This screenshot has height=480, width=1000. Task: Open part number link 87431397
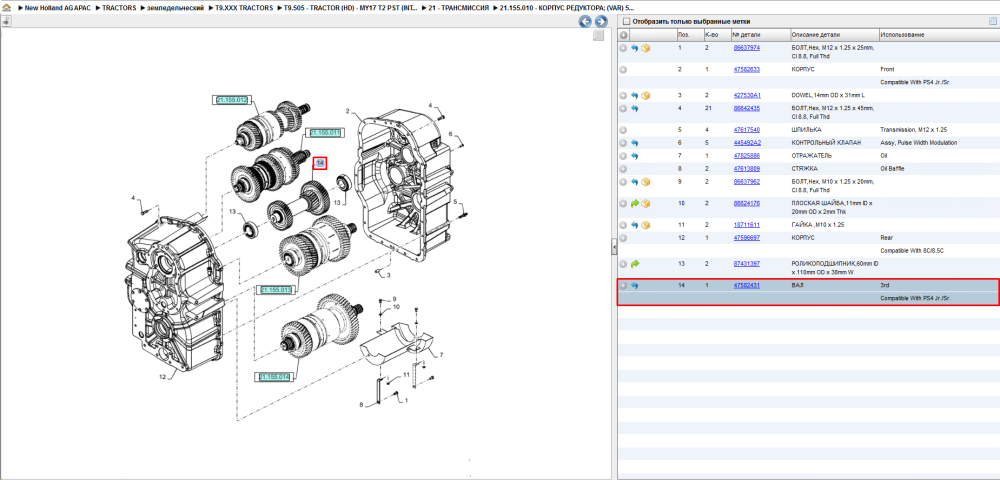pos(746,263)
